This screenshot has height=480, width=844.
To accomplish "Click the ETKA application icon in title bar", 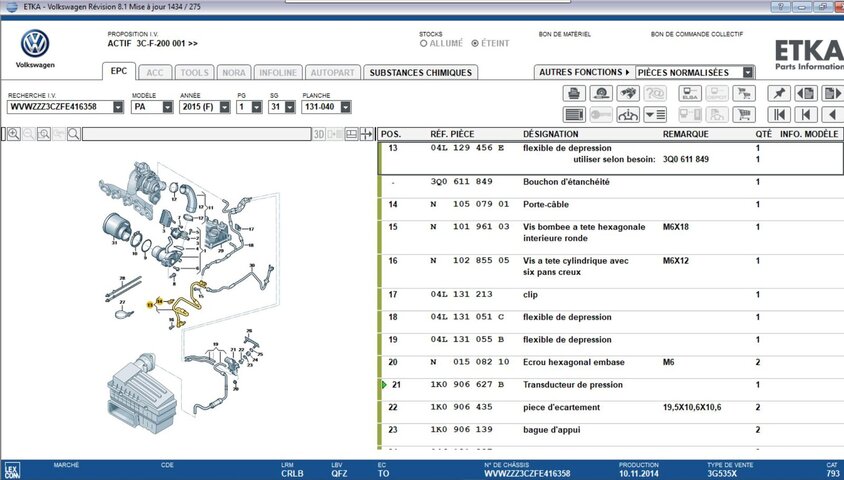I will coord(11,6).
